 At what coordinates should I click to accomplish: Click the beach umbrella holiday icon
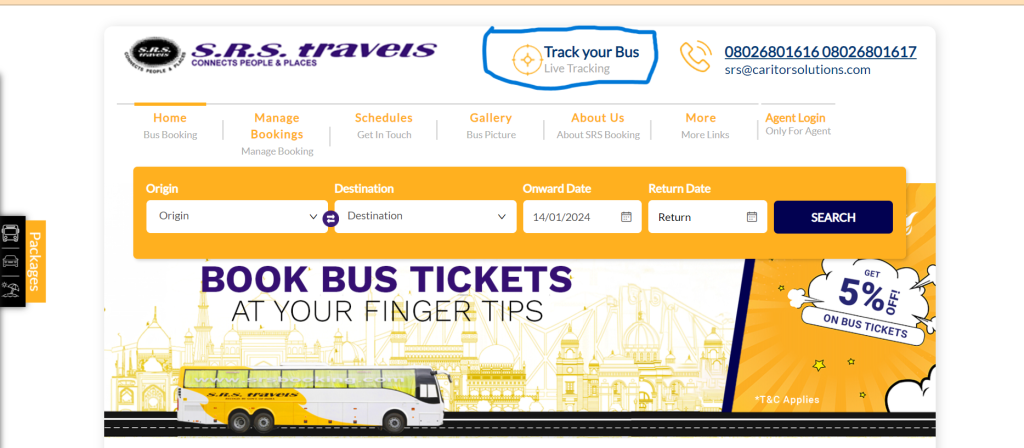pos(10,289)
